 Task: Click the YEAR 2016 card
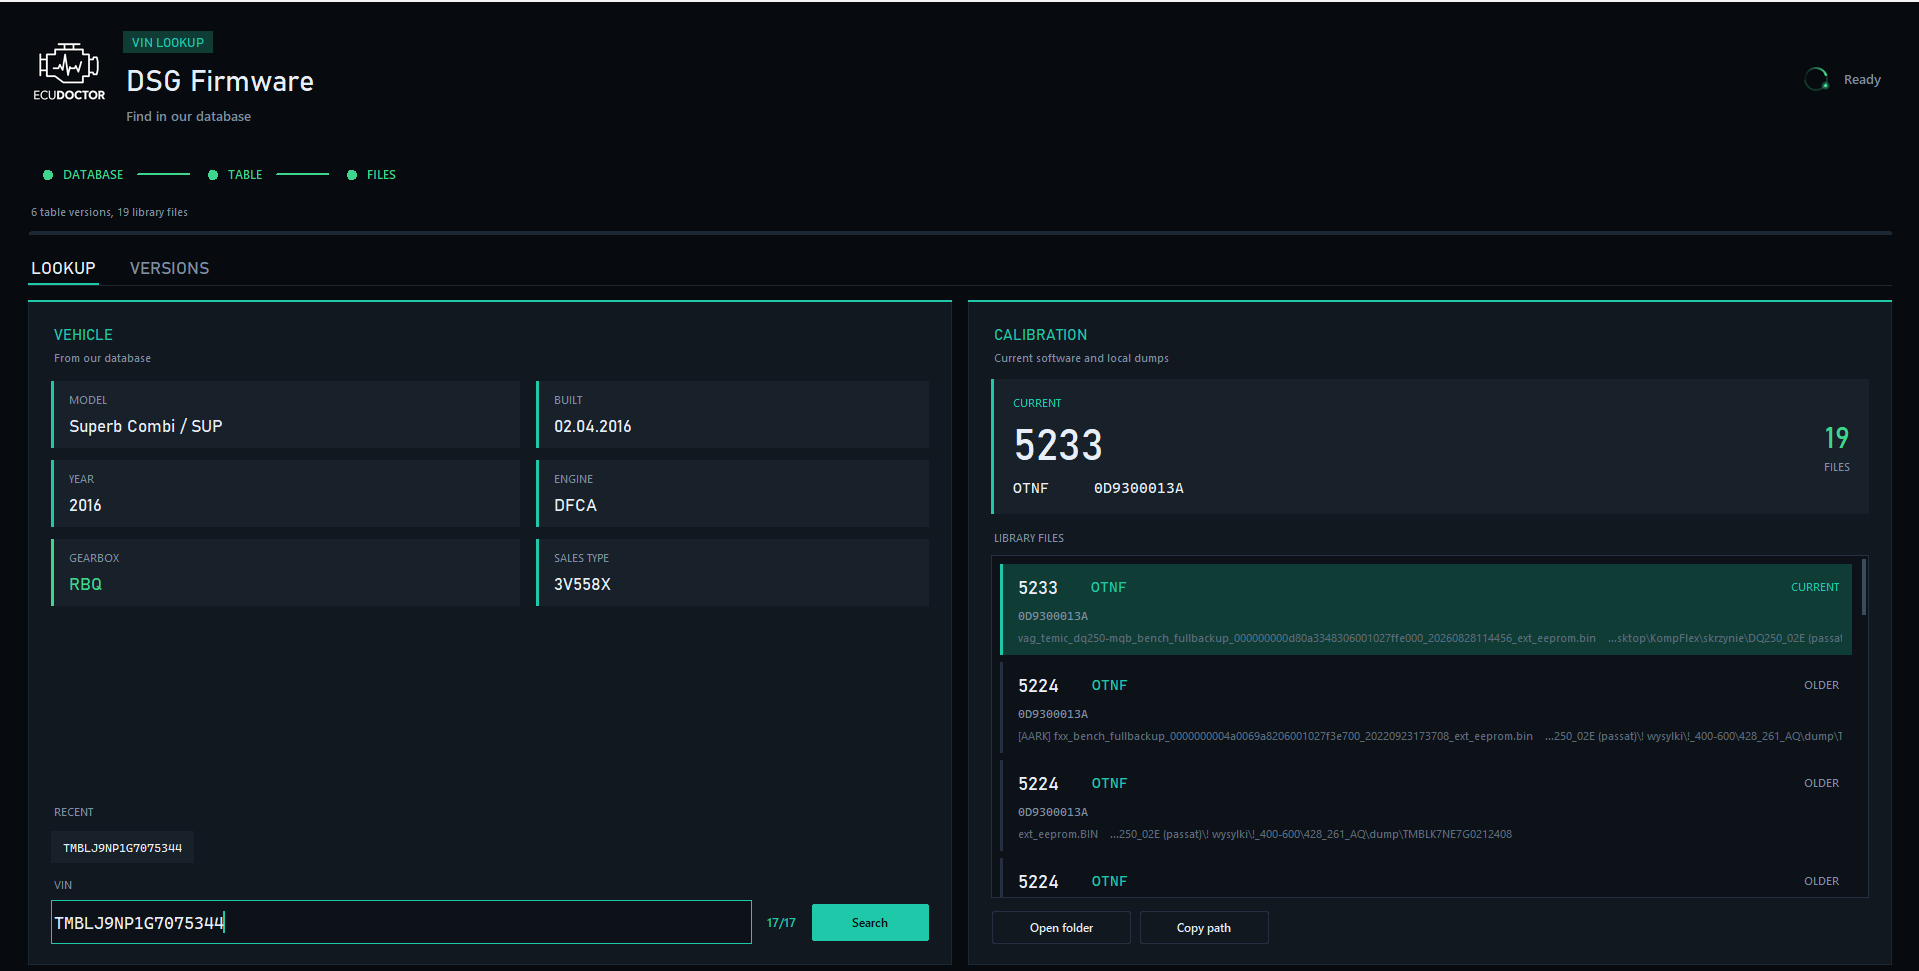tap(286, 493)
